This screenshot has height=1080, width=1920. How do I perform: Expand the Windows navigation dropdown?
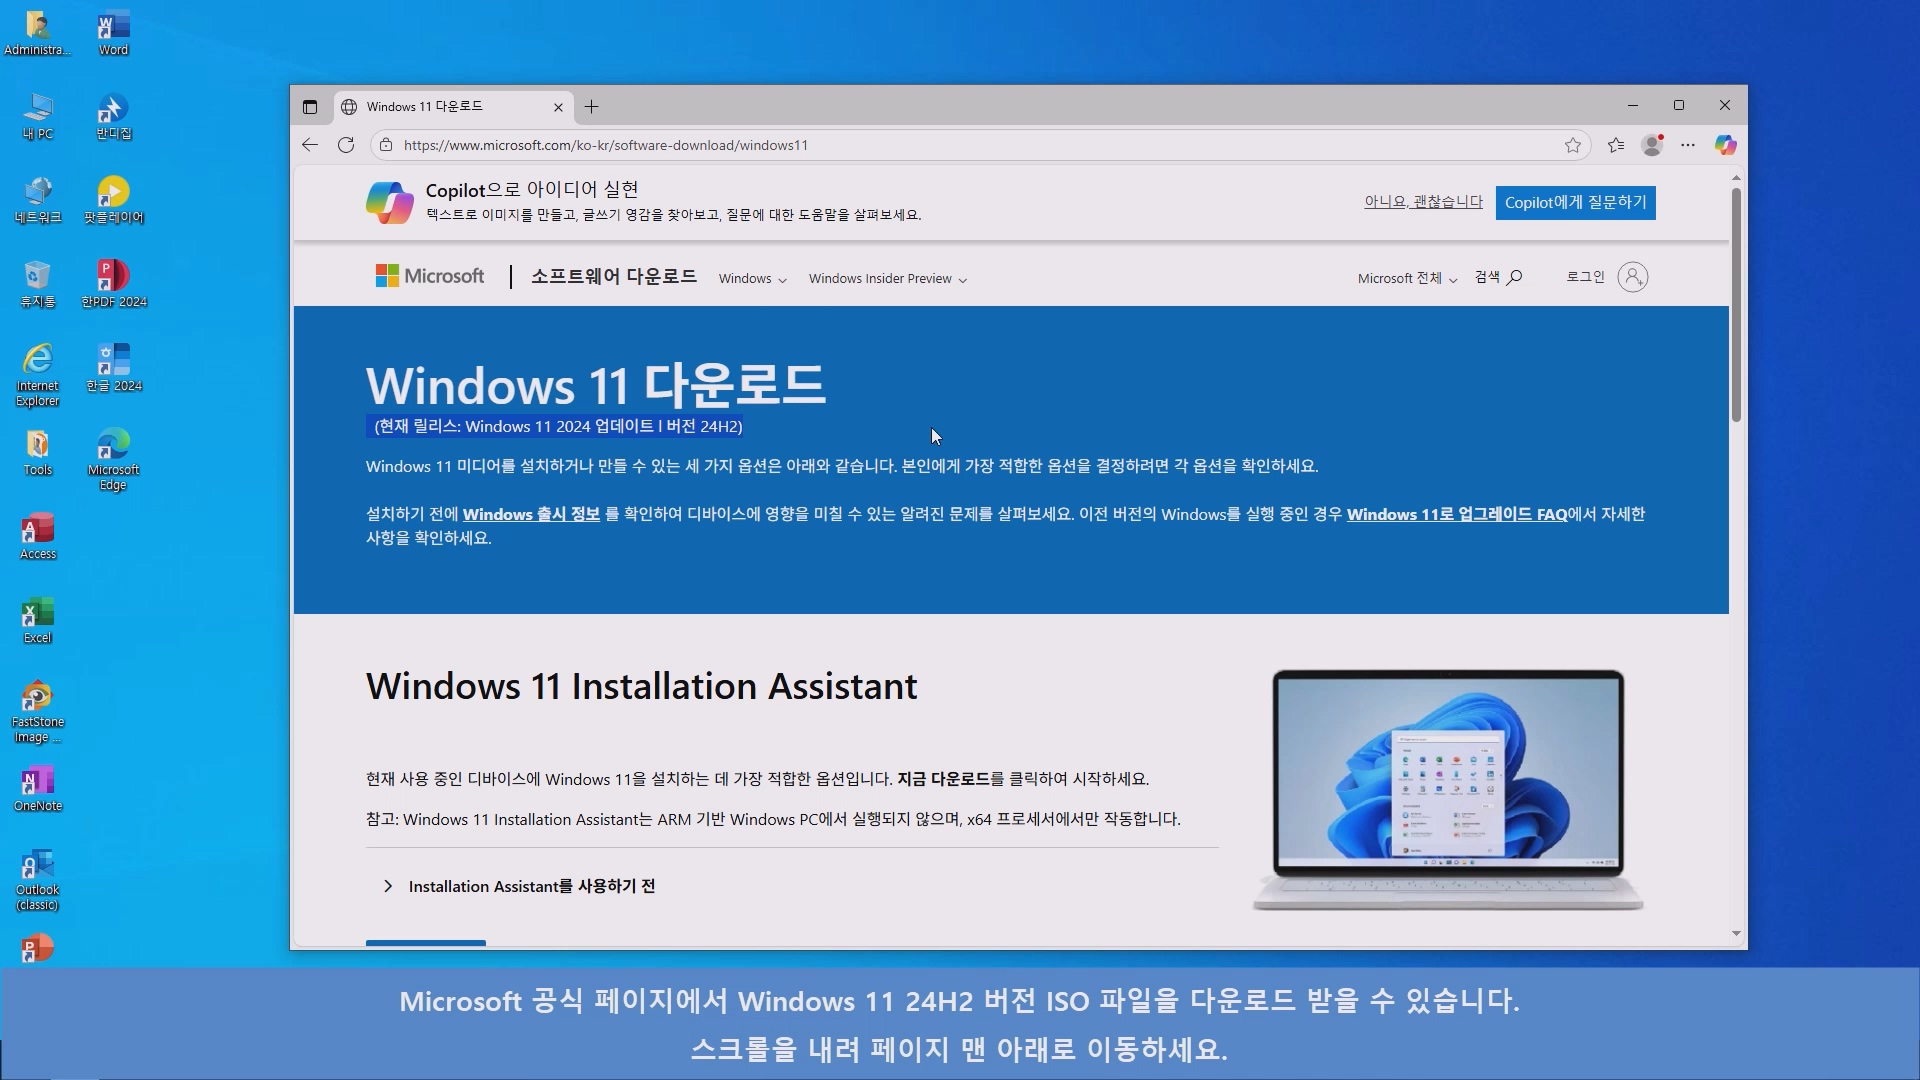point(752,279)
